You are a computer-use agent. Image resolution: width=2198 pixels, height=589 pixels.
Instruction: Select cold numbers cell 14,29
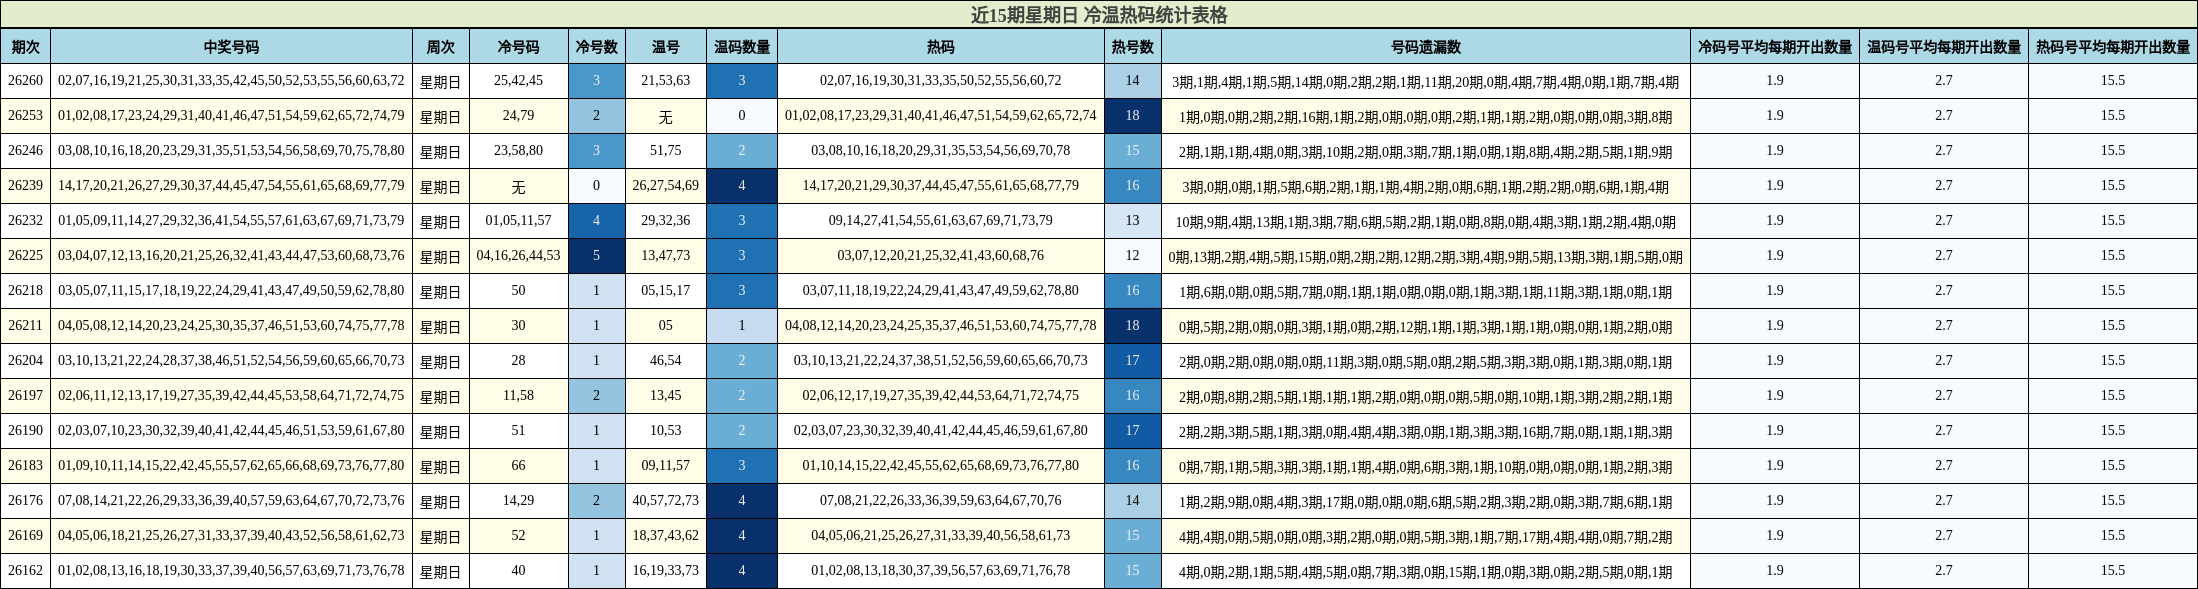518,501
